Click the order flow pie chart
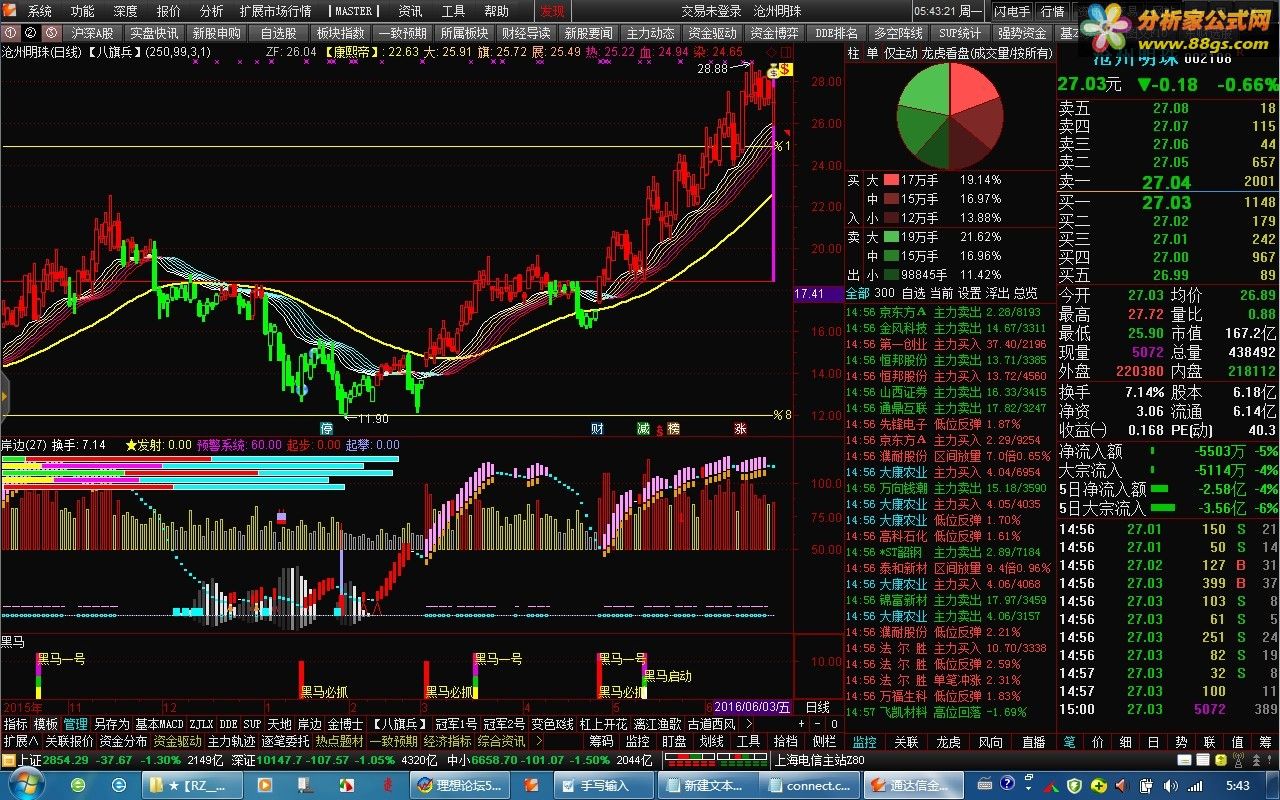The width and height of the screenshot is (1280, 800). pos(949,117)
